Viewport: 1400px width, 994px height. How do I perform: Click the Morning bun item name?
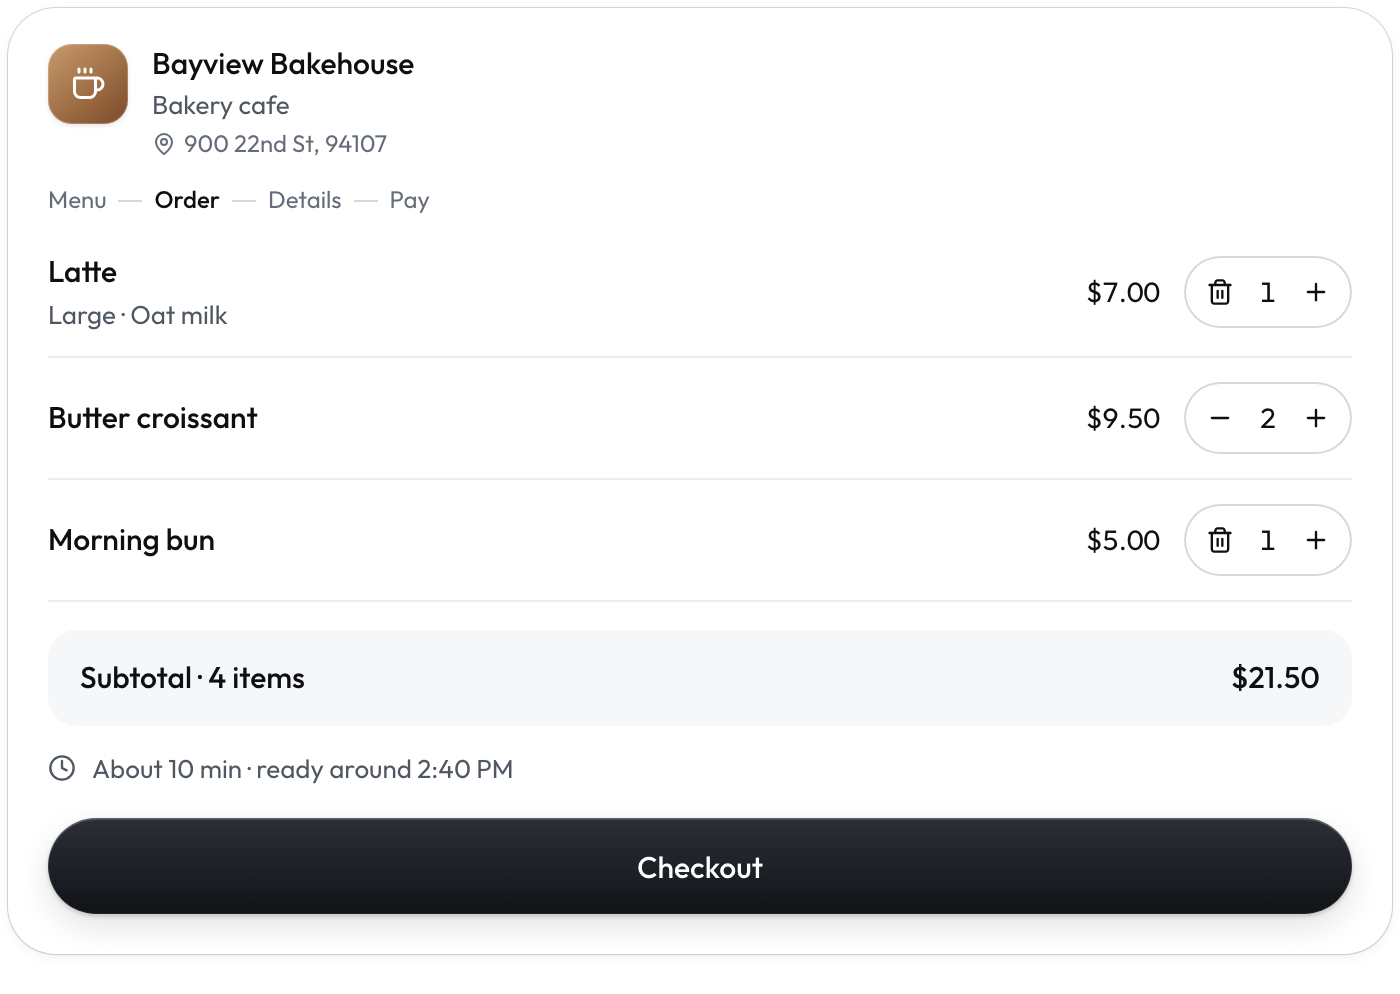click(x=131, y=540)
